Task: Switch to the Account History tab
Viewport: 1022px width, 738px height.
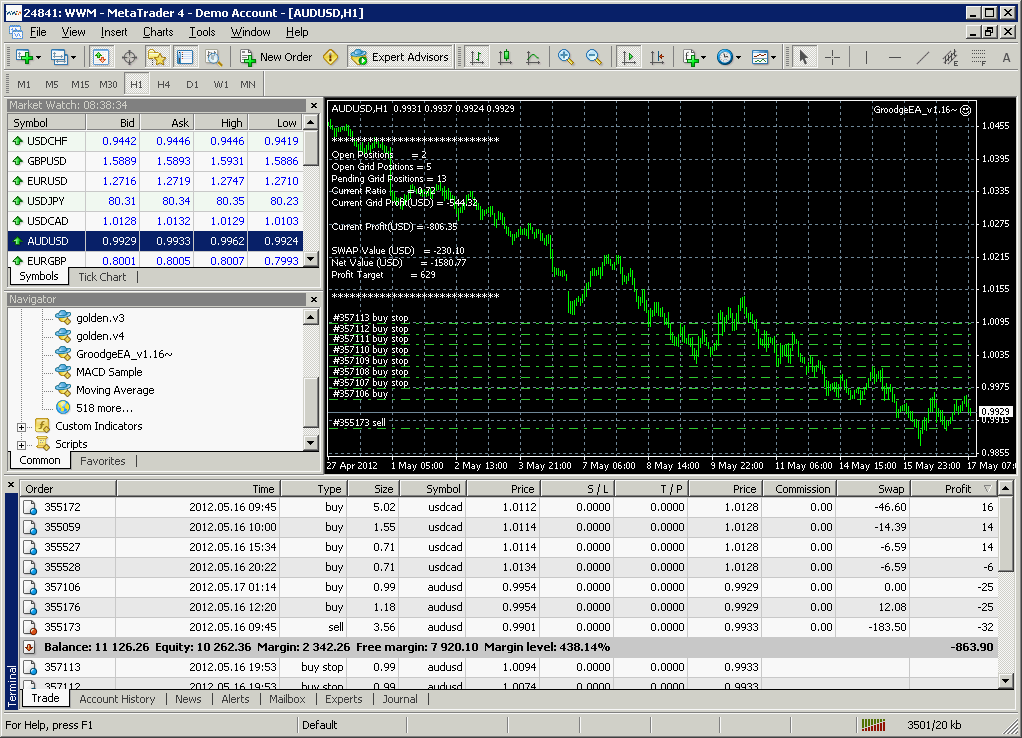Action: click(117, 699)
